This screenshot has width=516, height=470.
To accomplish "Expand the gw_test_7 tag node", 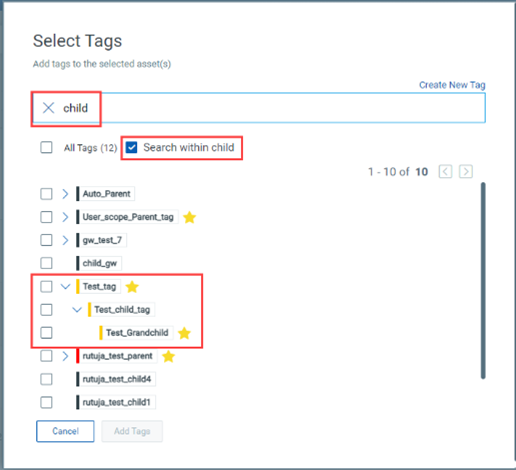I will point(65,240).
